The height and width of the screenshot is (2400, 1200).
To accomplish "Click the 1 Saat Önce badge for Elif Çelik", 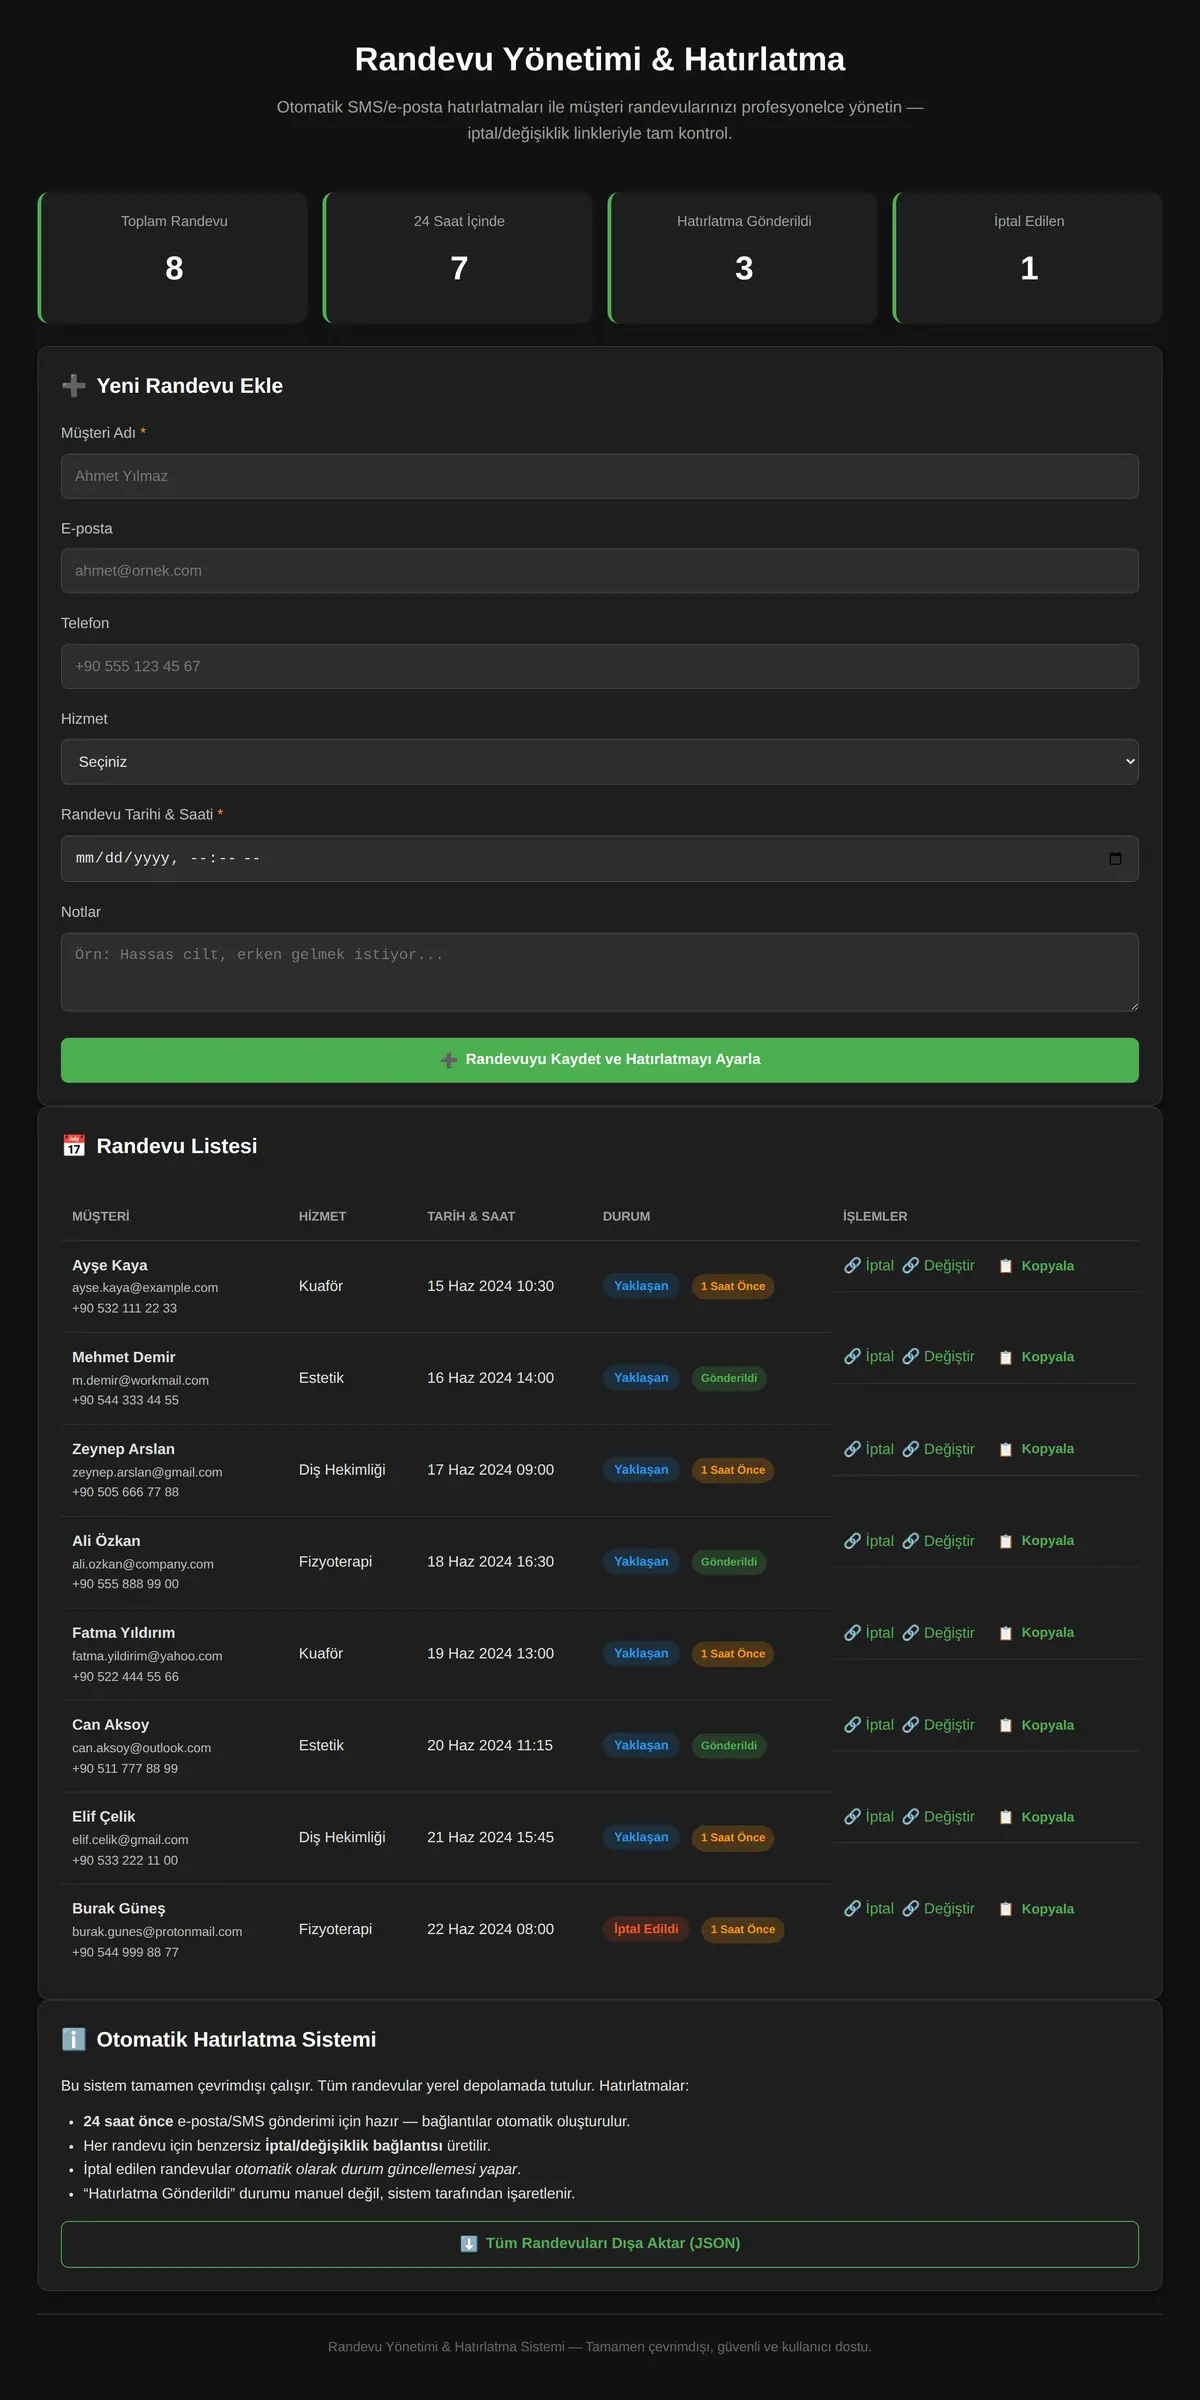I will tap(733, 1838).
